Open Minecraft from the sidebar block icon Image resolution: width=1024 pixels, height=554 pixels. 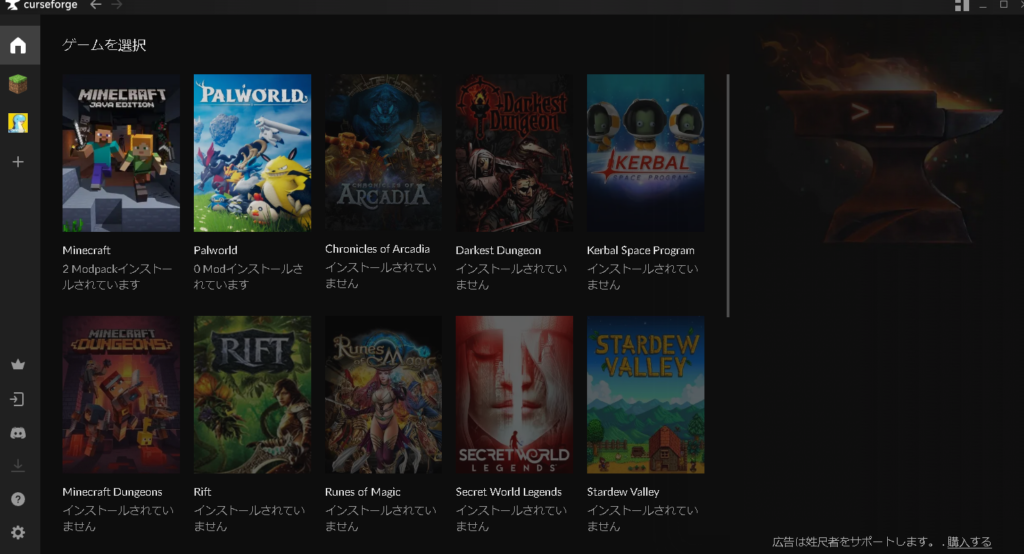[x=18, y=84]
